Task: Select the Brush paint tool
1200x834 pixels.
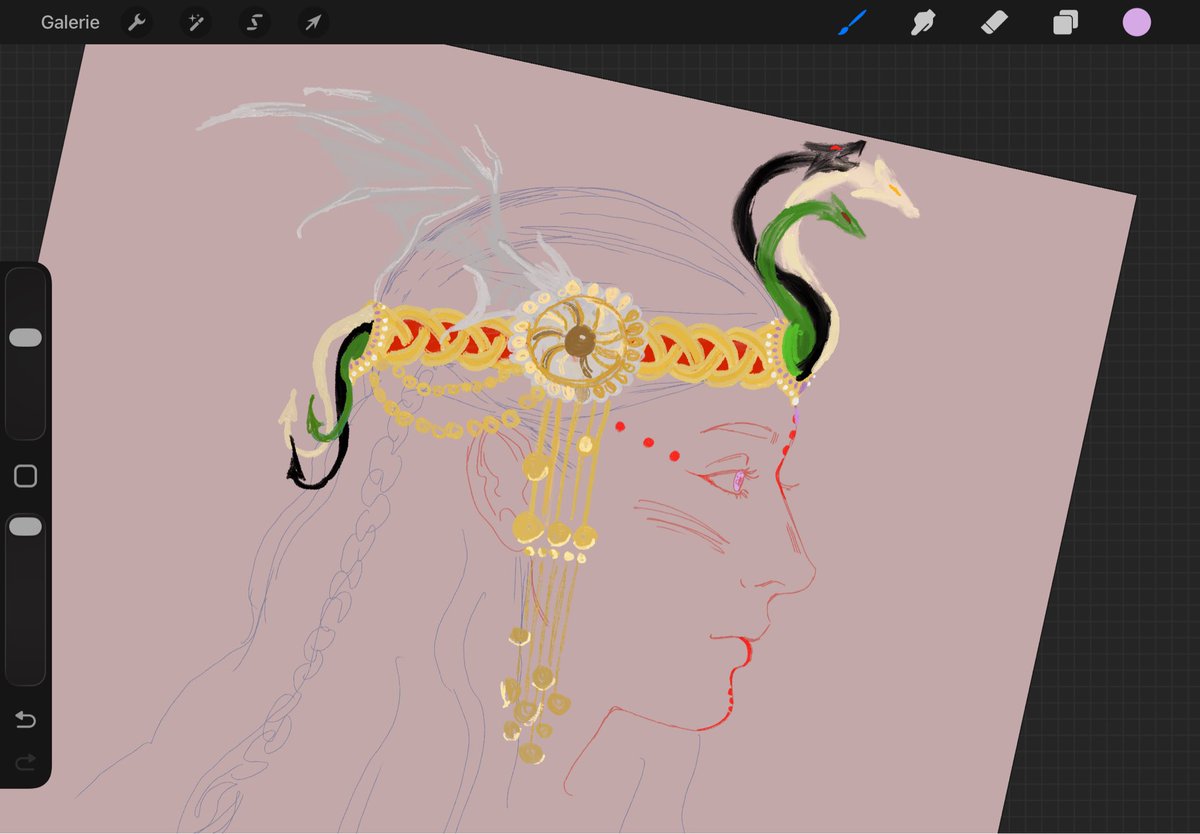Action: [852, 22]
